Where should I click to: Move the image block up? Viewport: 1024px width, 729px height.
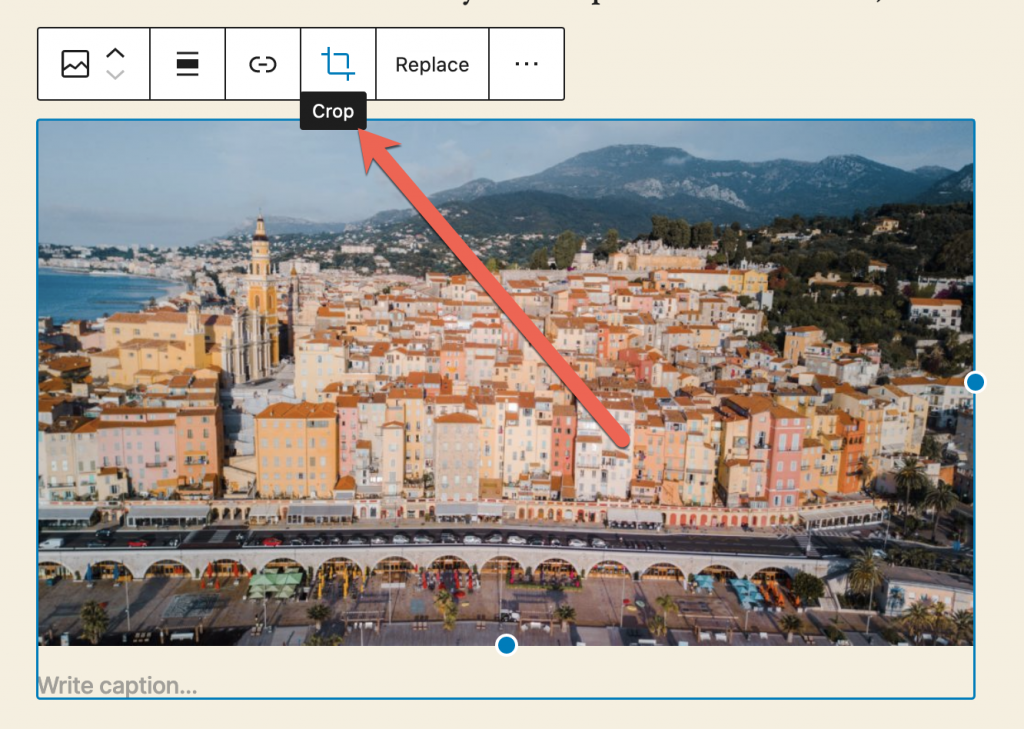coord(116,53)
